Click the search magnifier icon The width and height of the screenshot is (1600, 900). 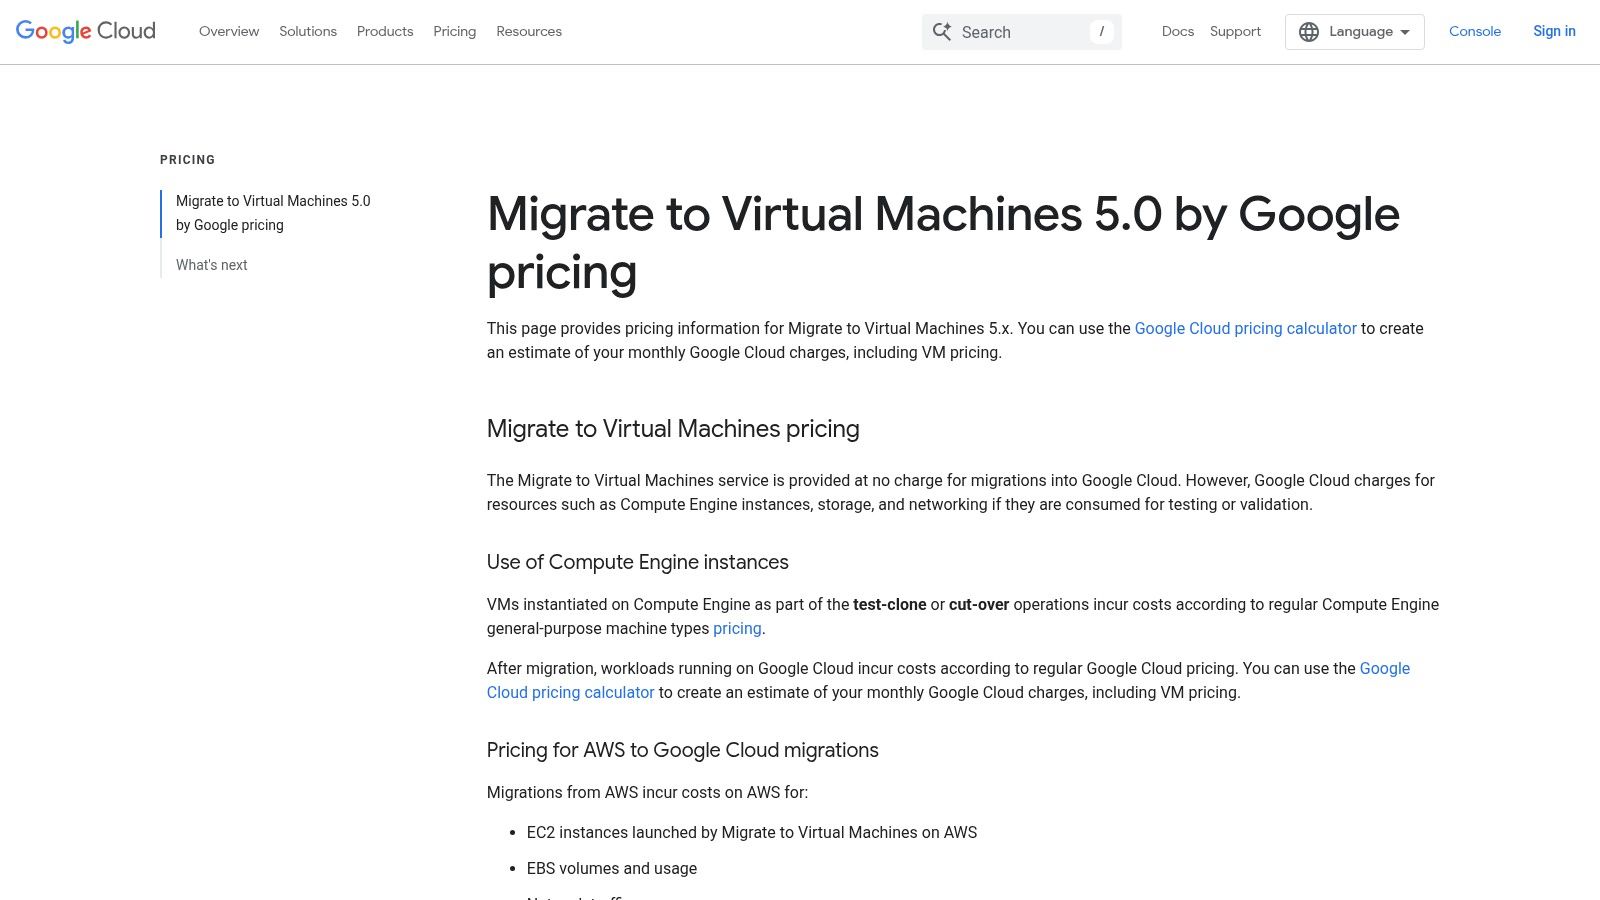point(941,31)
